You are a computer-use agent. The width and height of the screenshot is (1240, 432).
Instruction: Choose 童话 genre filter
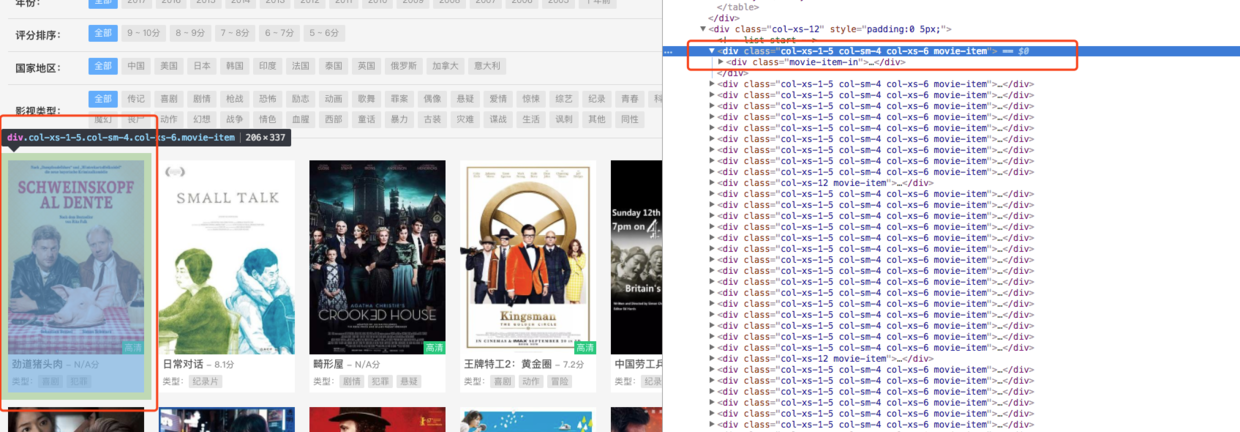click(366, 119)
